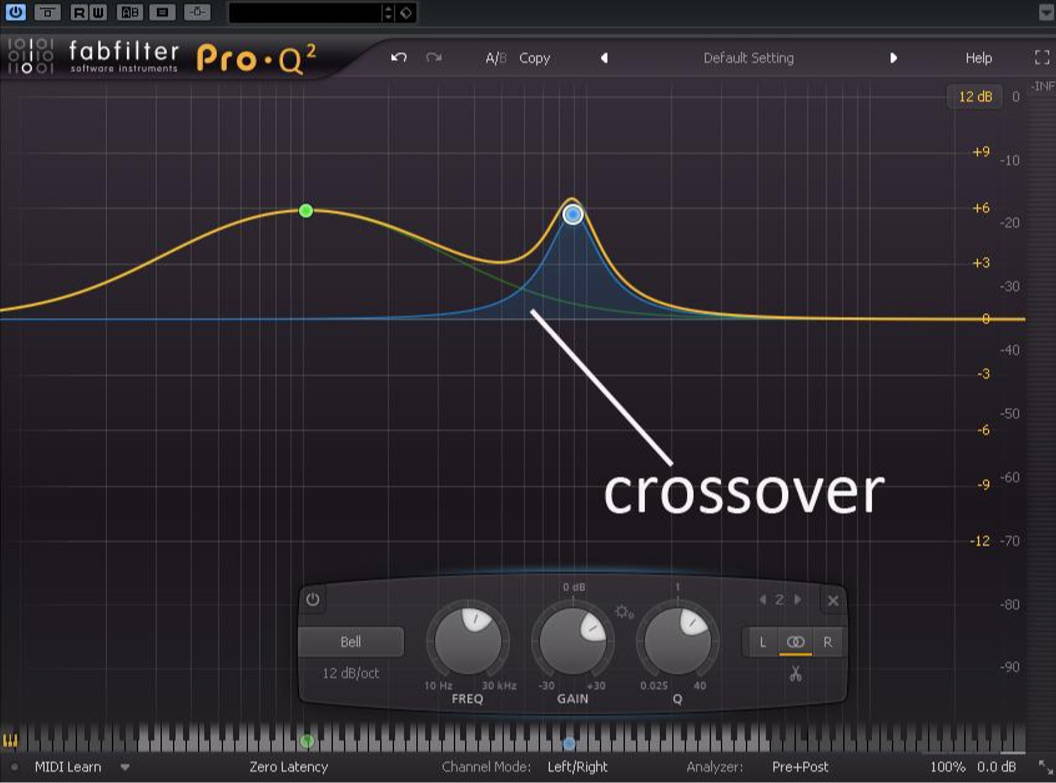1056x783 pixels.
Task: Toggle full screen mode
Action: (1042, 58)
